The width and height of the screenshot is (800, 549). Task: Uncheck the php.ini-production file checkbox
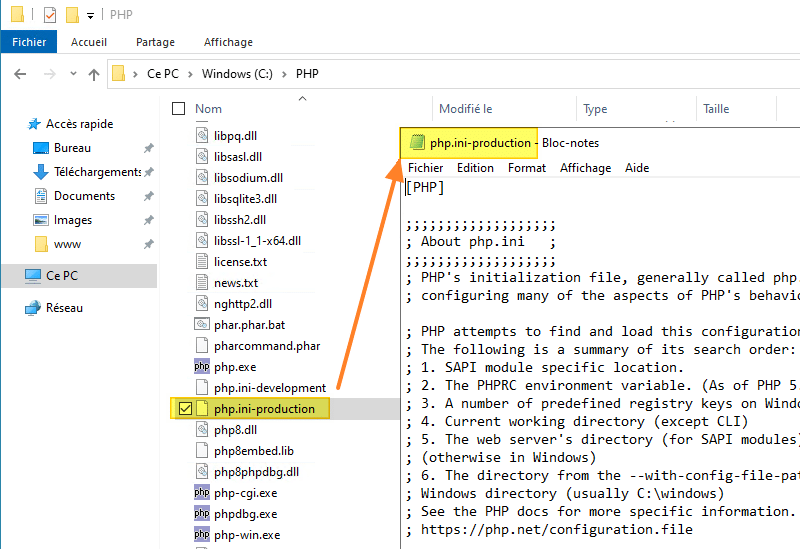point(184,408)
